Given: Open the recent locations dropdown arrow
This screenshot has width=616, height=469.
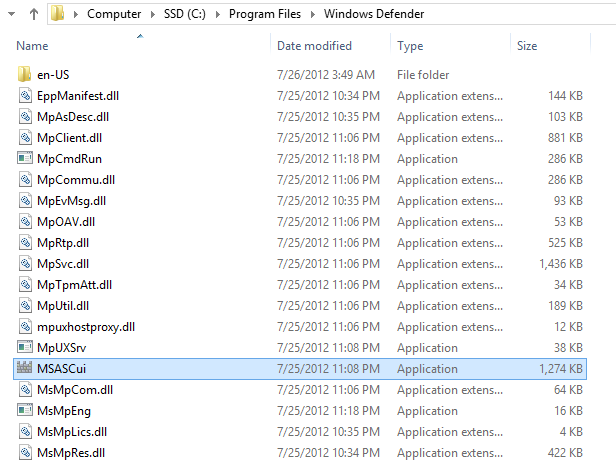Looking at the screenshot, I should tap(11, 14).
